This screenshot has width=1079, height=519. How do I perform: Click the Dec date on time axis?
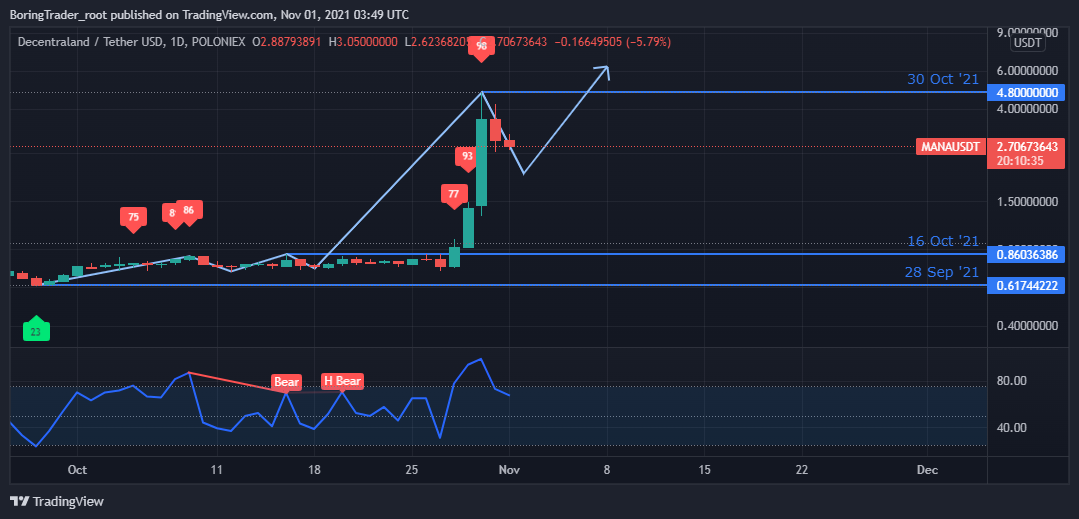927,469
